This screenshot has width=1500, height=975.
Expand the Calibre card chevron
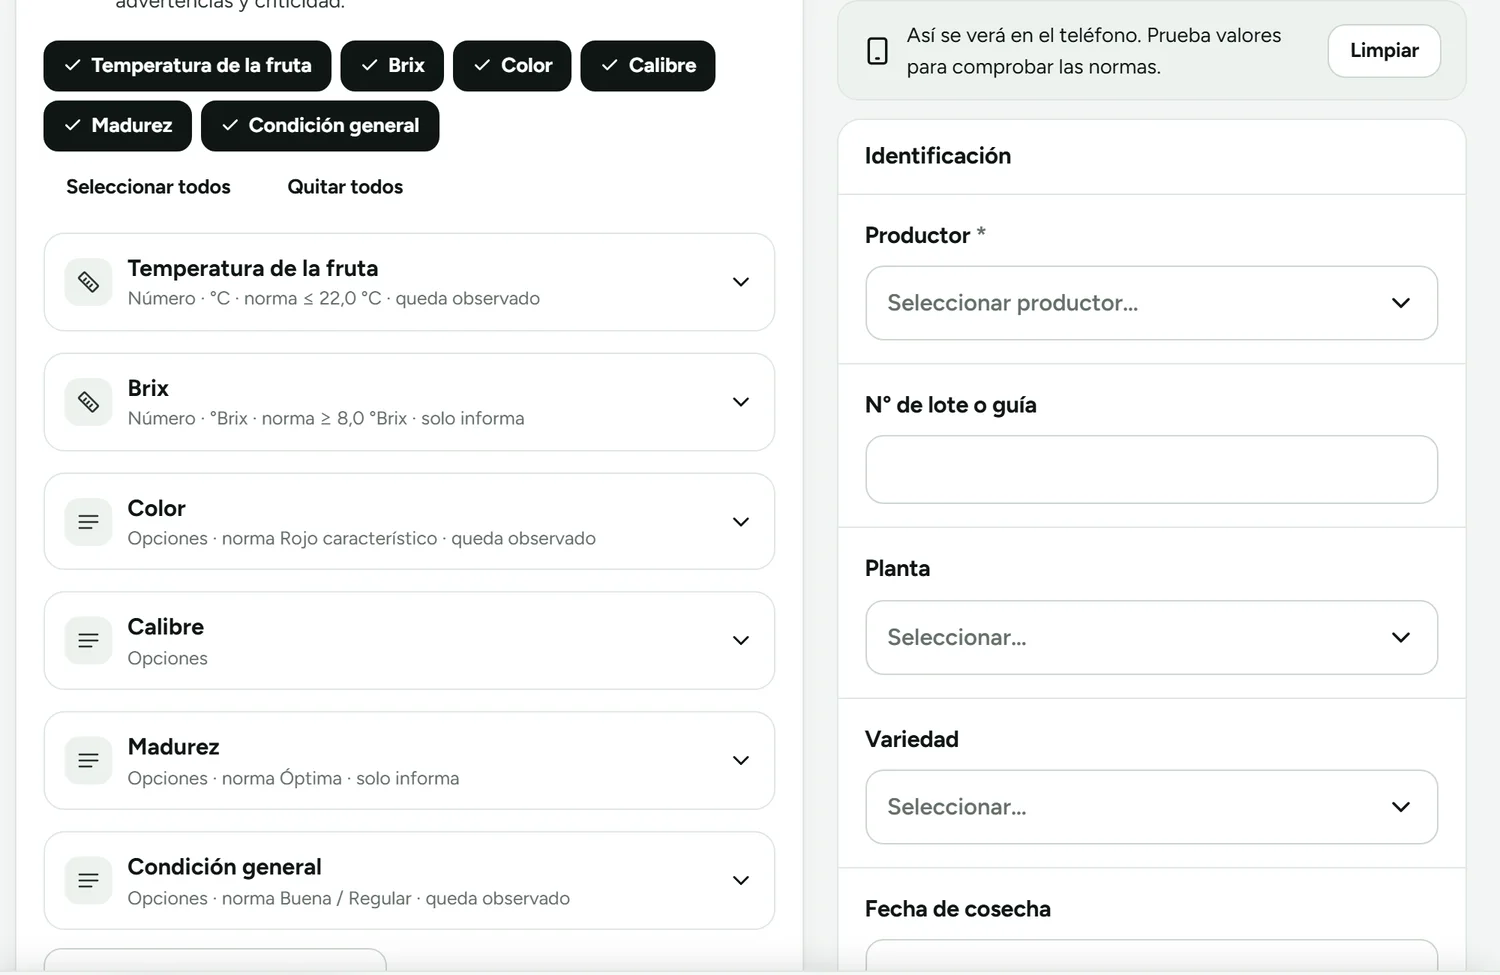[x=741, y=640]
